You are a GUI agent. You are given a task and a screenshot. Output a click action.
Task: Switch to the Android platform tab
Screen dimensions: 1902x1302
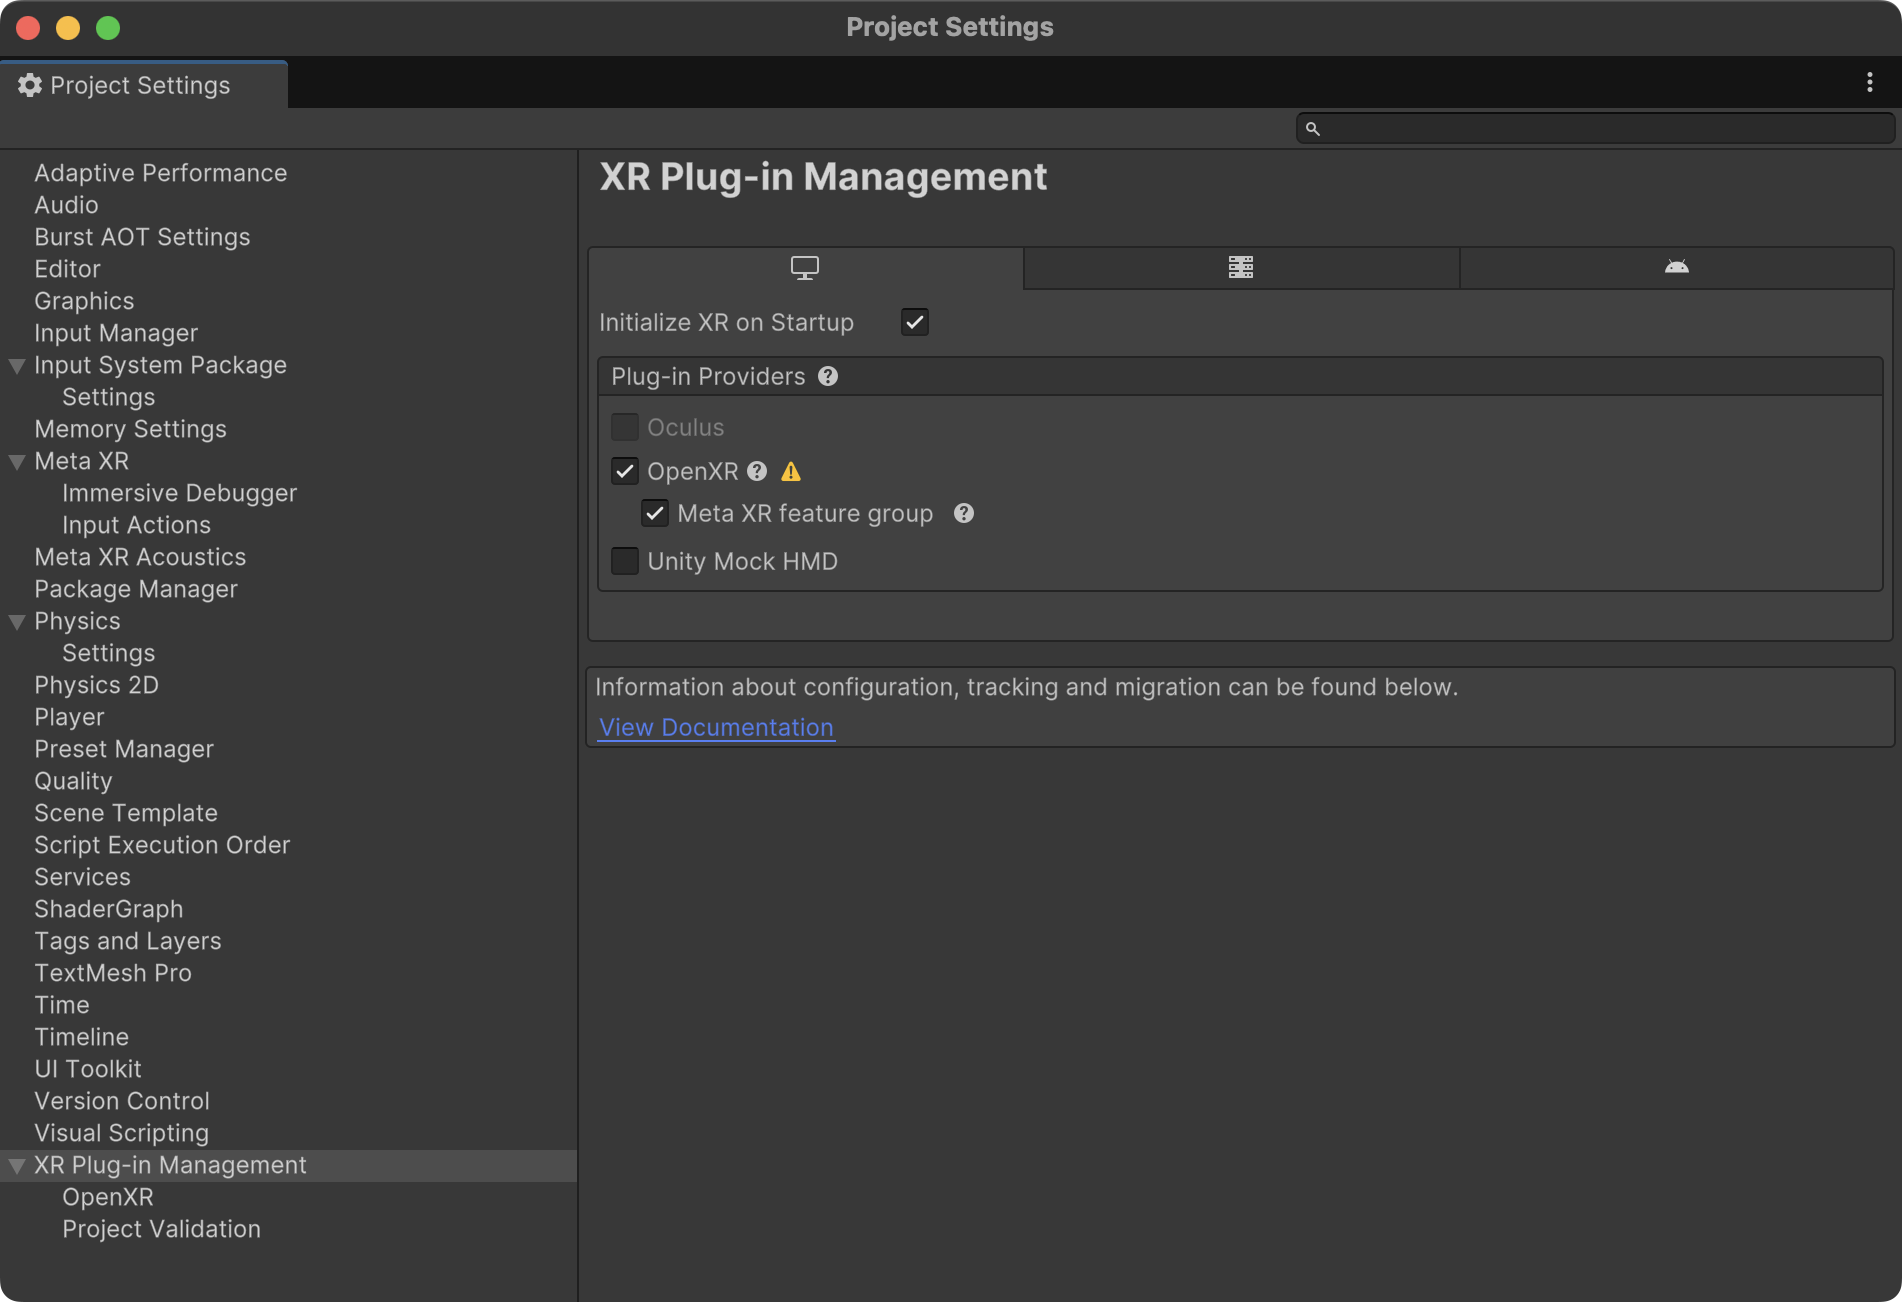click(x=1676, y=267)
